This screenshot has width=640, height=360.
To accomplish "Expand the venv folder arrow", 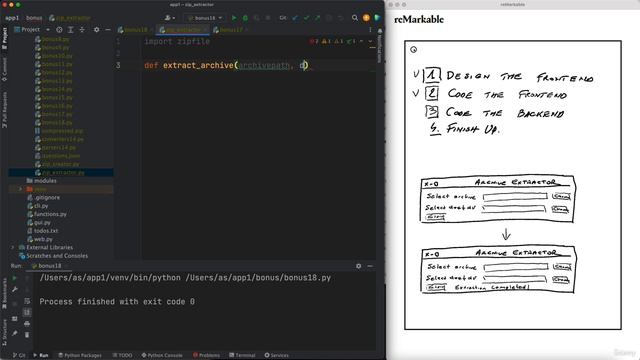I will point(20,189).
